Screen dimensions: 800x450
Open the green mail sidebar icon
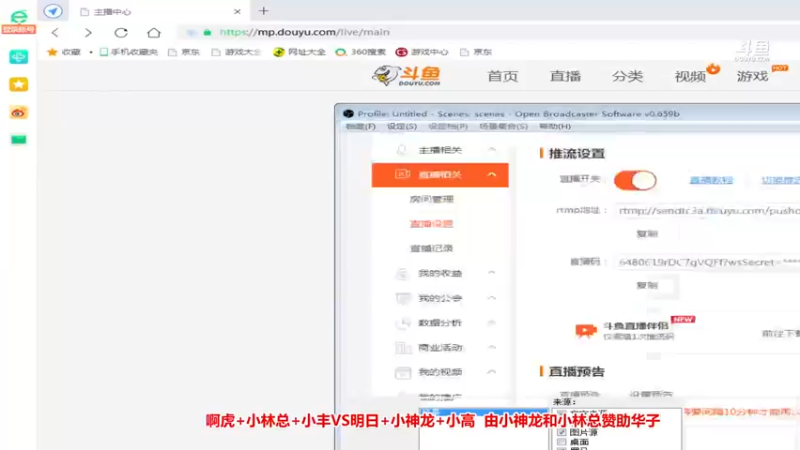pos(18,139)
